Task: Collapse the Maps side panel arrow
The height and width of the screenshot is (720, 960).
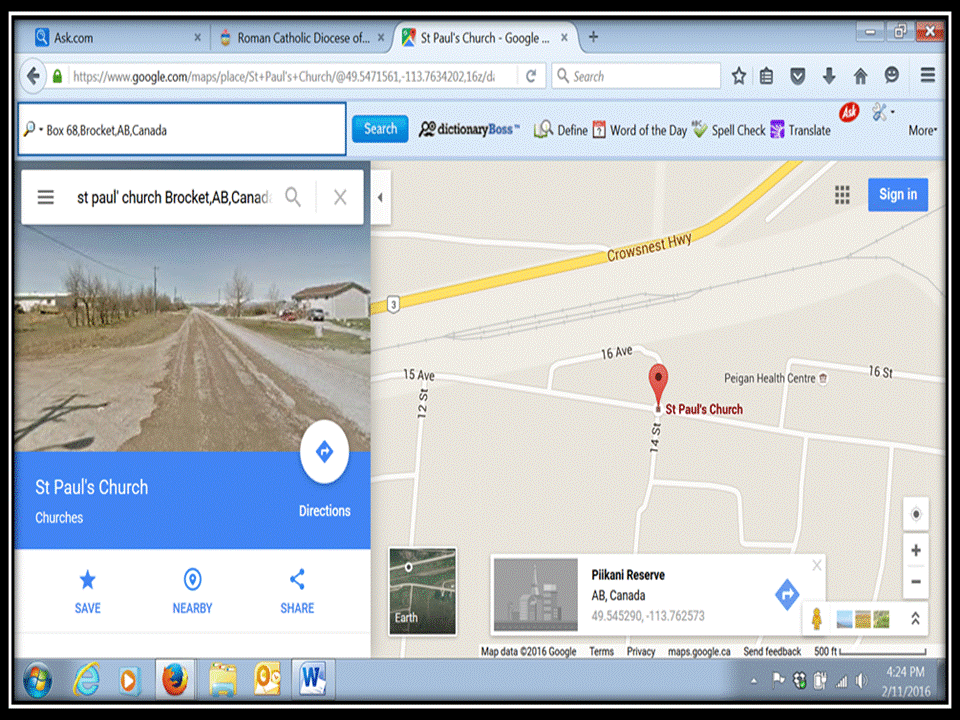Action: click(380, 197)
